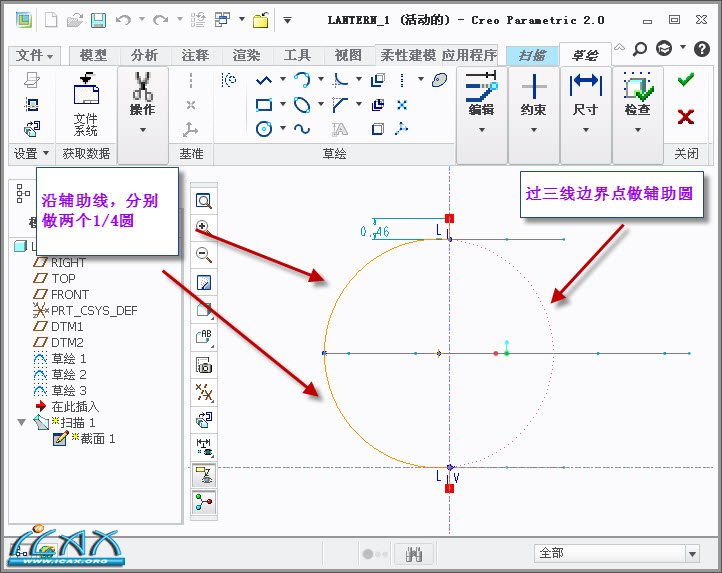
Task: Toggle vertex display at toolbar bottom
Action: [x=203, y=501]
